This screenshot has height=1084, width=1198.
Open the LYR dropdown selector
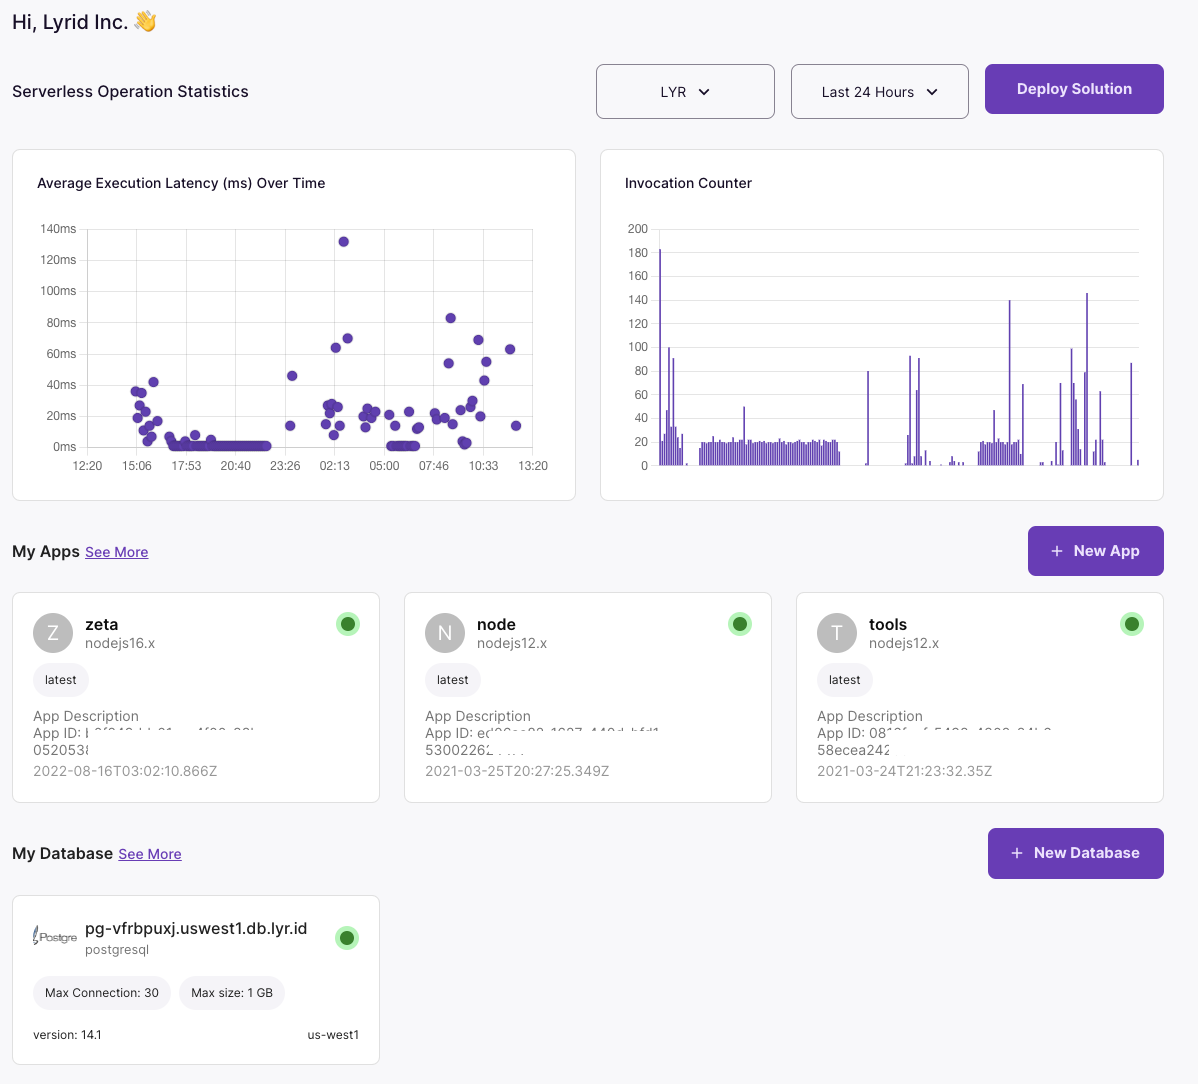pyautogui.click(x=685, y=92)
